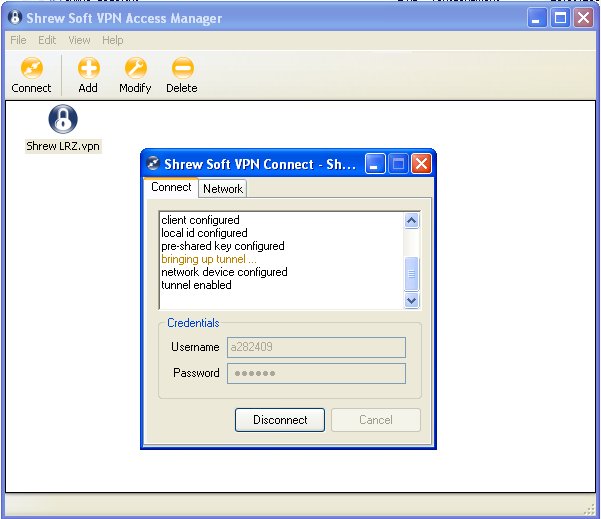Select the Shrew LRZ.vpn profile icon
601x519 pixels.
(x=63, y=120)
